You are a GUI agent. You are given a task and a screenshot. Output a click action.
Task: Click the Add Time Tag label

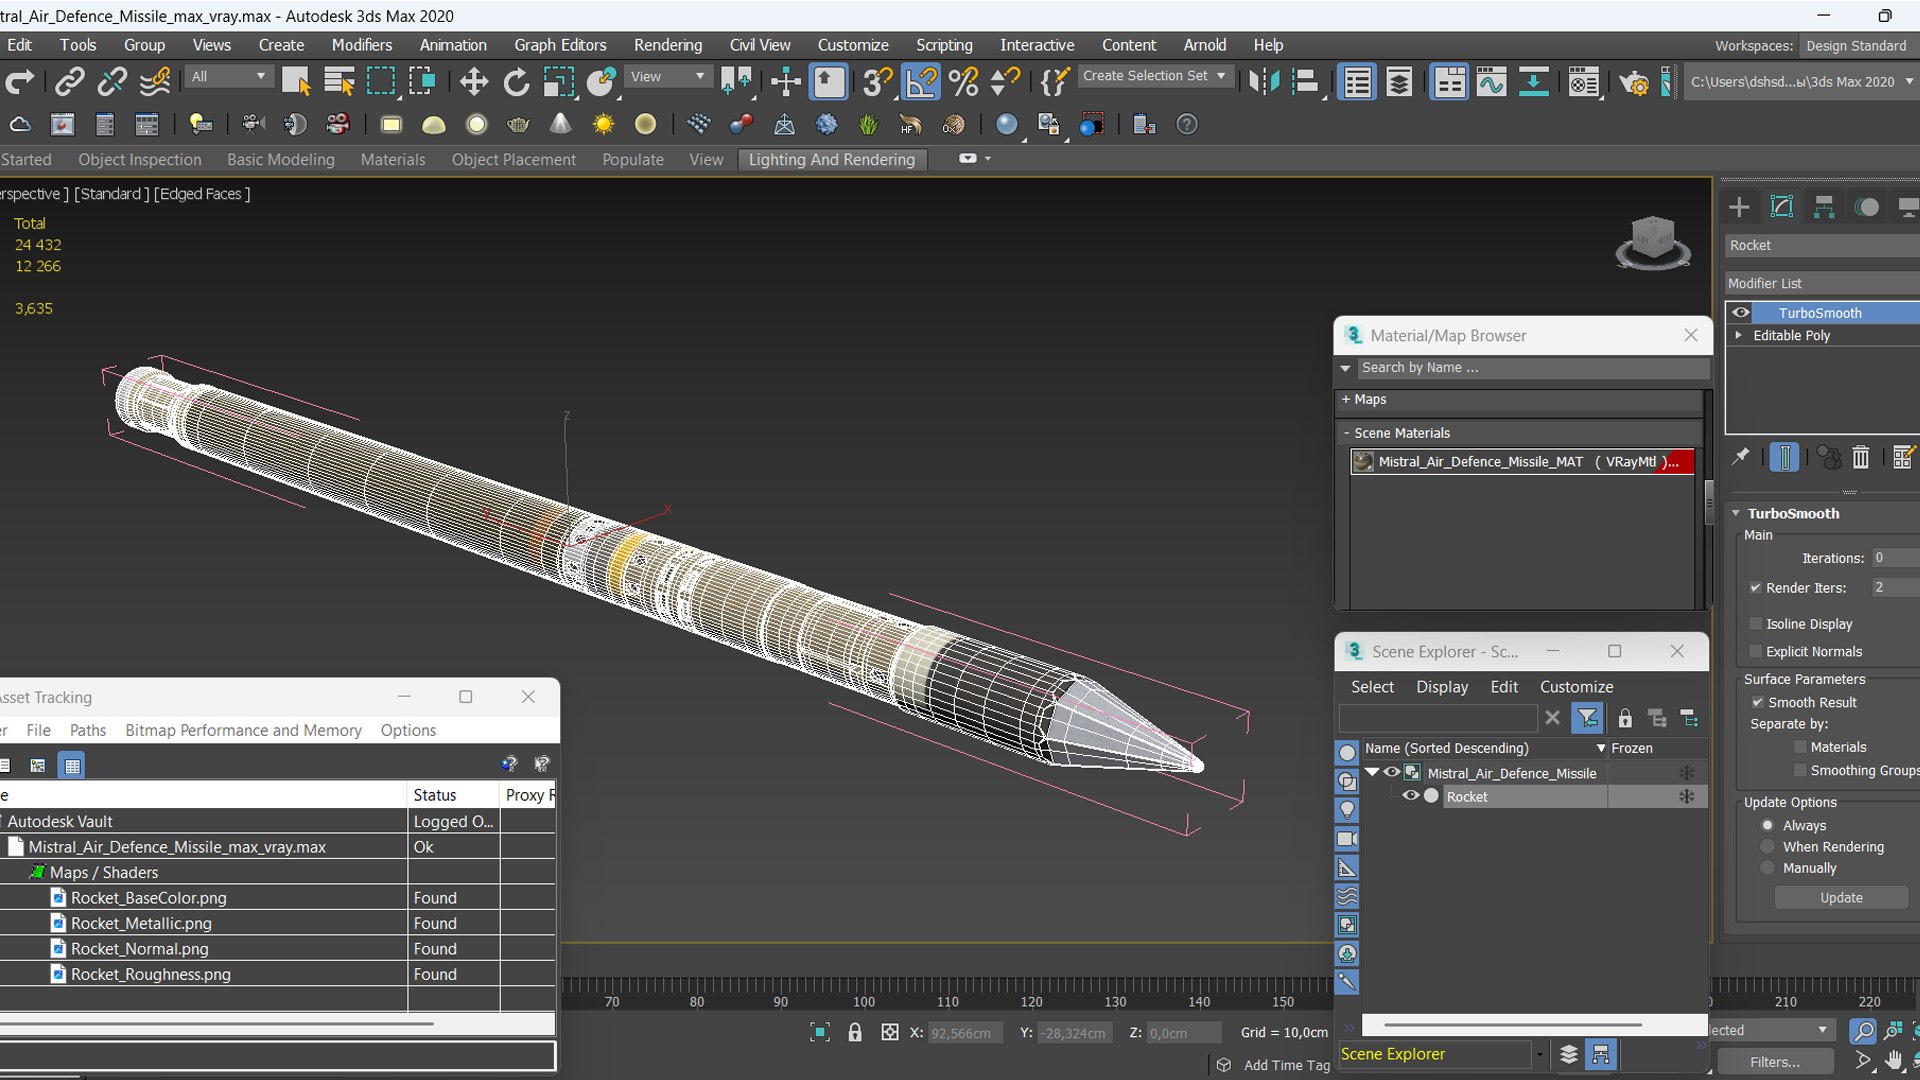point(1287,1065)
